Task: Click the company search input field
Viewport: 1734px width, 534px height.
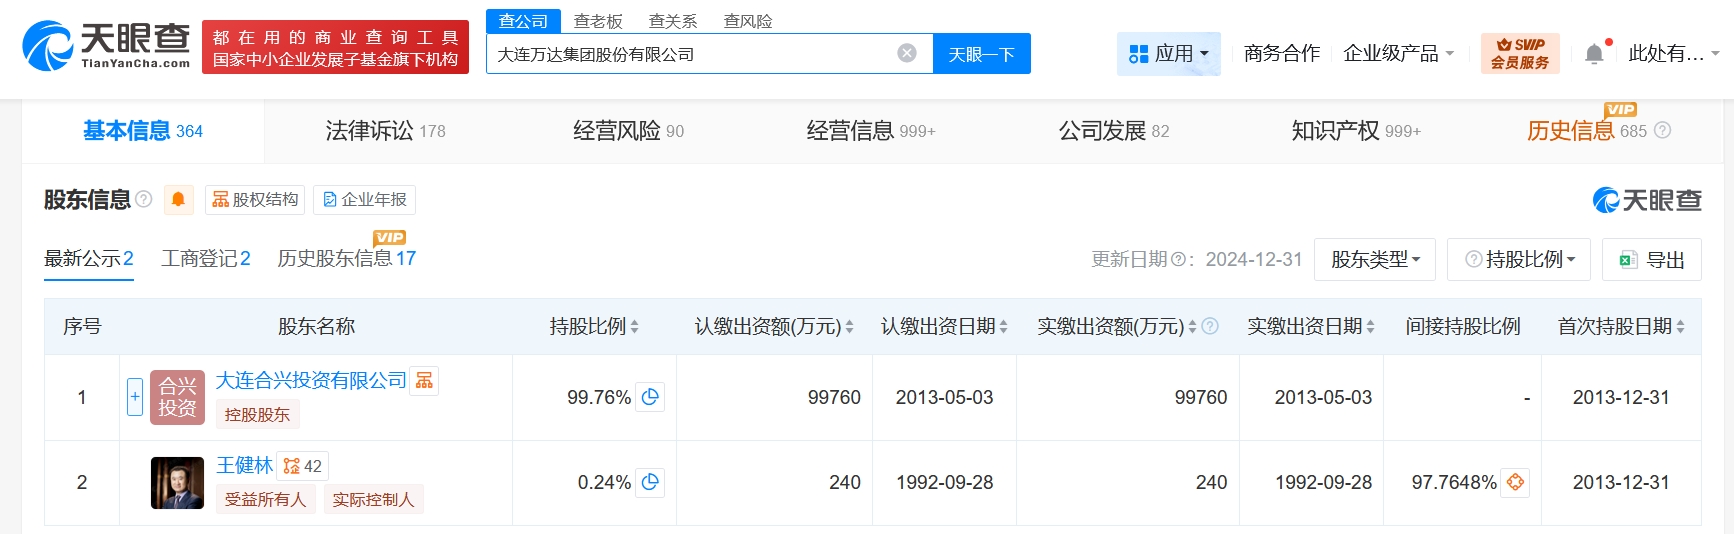Action: tap(690, 54)
